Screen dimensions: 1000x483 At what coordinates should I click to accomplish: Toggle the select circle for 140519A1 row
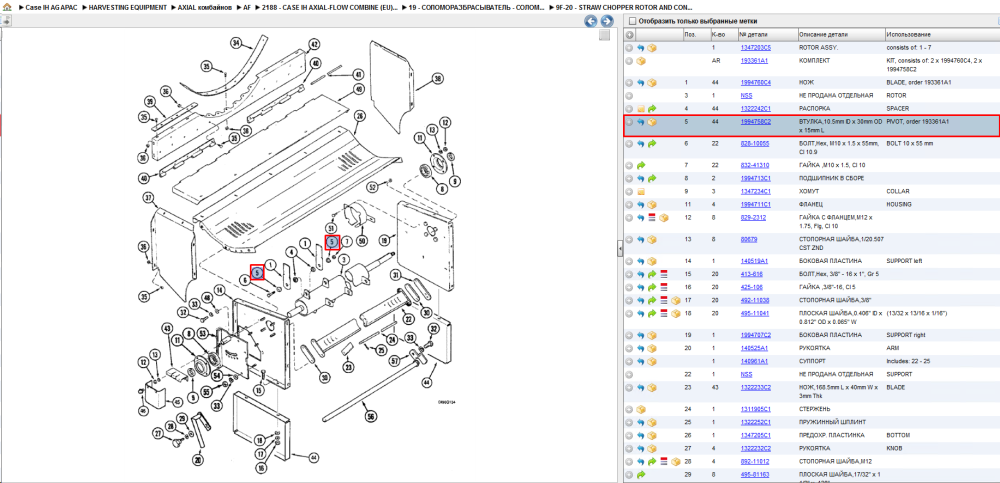[x=629, y=262]
